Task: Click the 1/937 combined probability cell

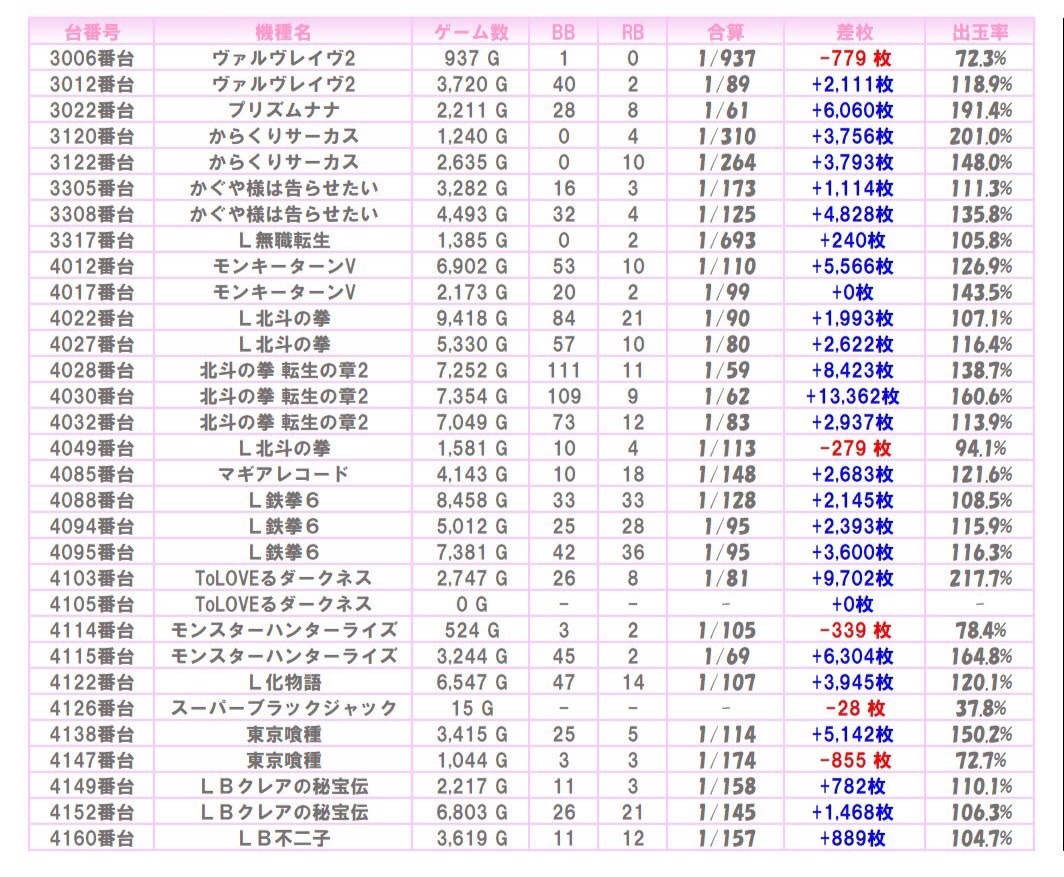Action: [726, 58]
